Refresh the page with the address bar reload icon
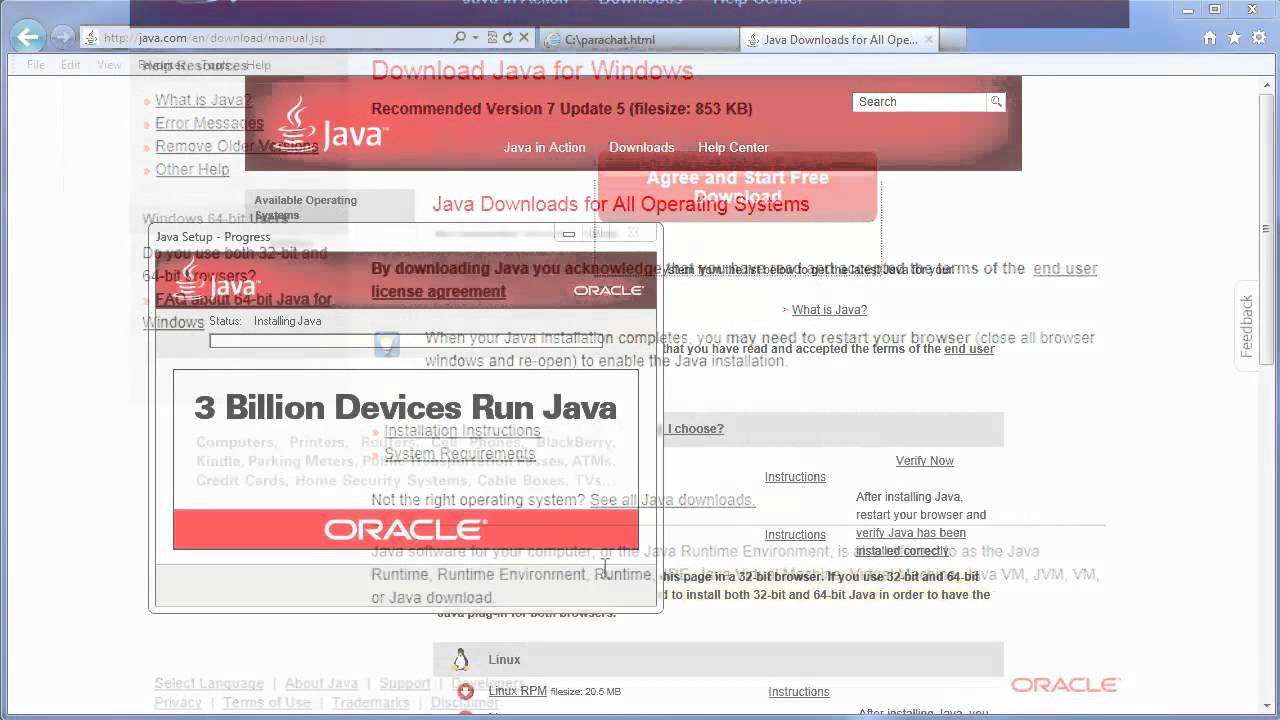This screenshot has height=720, width=1280. point(508,38)
